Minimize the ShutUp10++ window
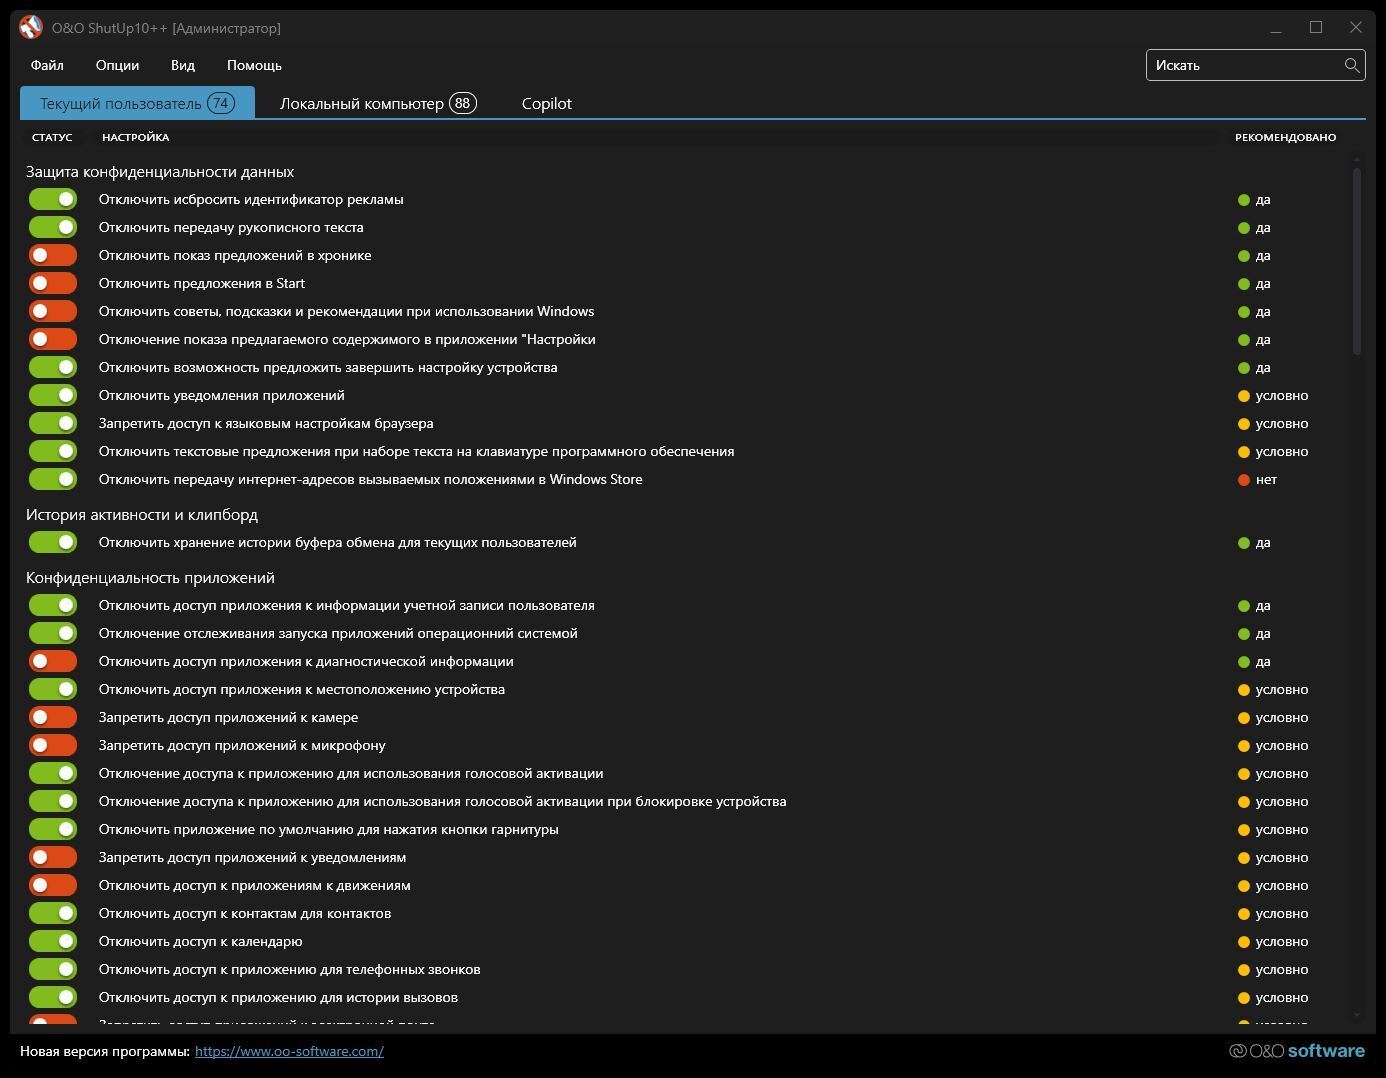The height and width of the screenshot is (1078, 1386). coord(1276,28)
